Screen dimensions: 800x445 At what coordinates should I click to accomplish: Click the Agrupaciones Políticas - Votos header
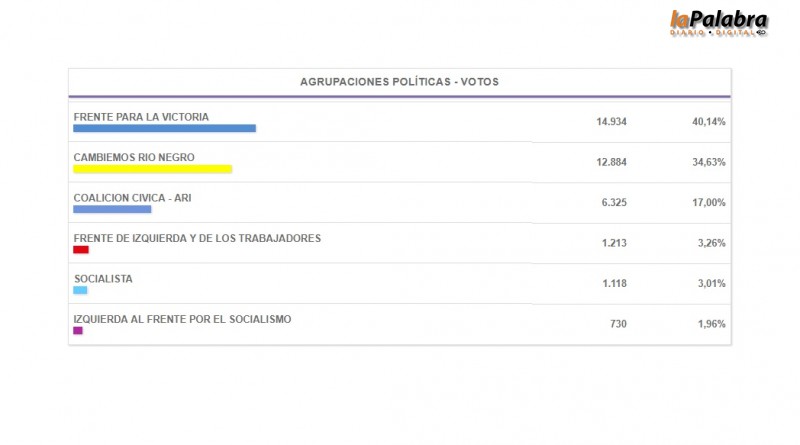click(399, 81)
